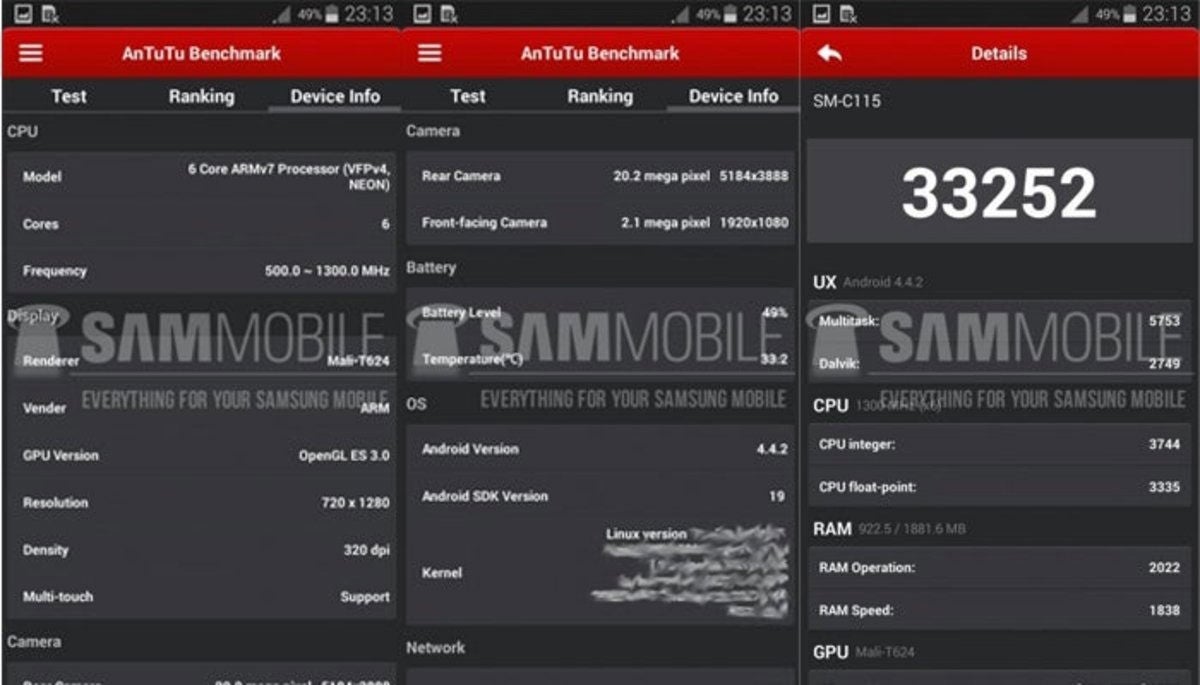The height and width of the screenshot is (685, 1200).
Task: Select the Front-facing Camera row
Action: [601, 223]
